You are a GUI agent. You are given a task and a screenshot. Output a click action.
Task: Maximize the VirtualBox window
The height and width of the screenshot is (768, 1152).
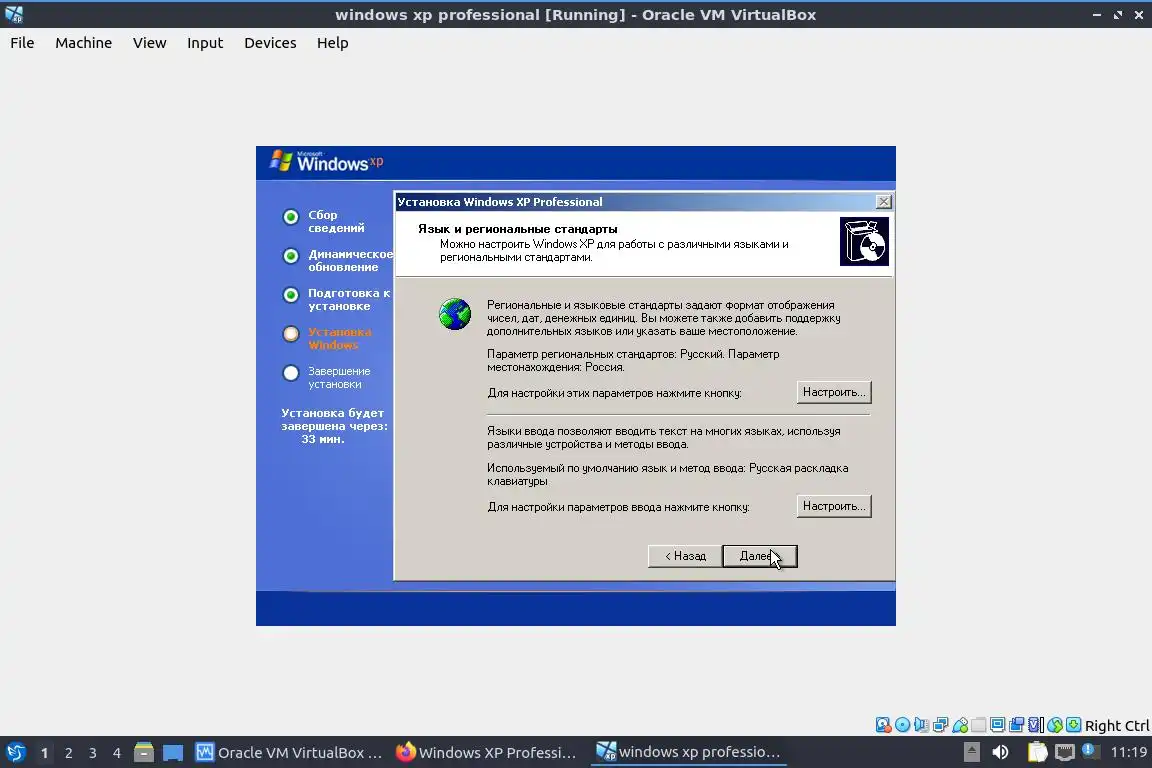(x=1117, y=15)
